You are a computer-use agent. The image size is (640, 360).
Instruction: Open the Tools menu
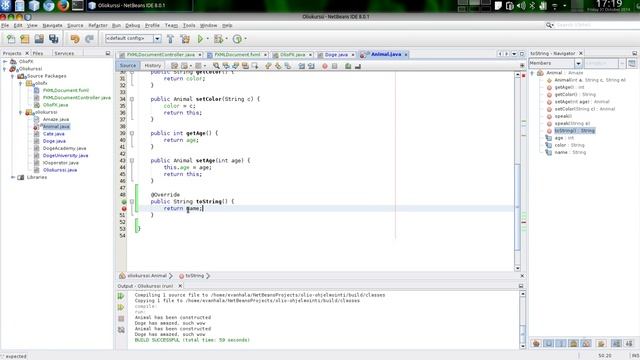[x=189, y=25]
